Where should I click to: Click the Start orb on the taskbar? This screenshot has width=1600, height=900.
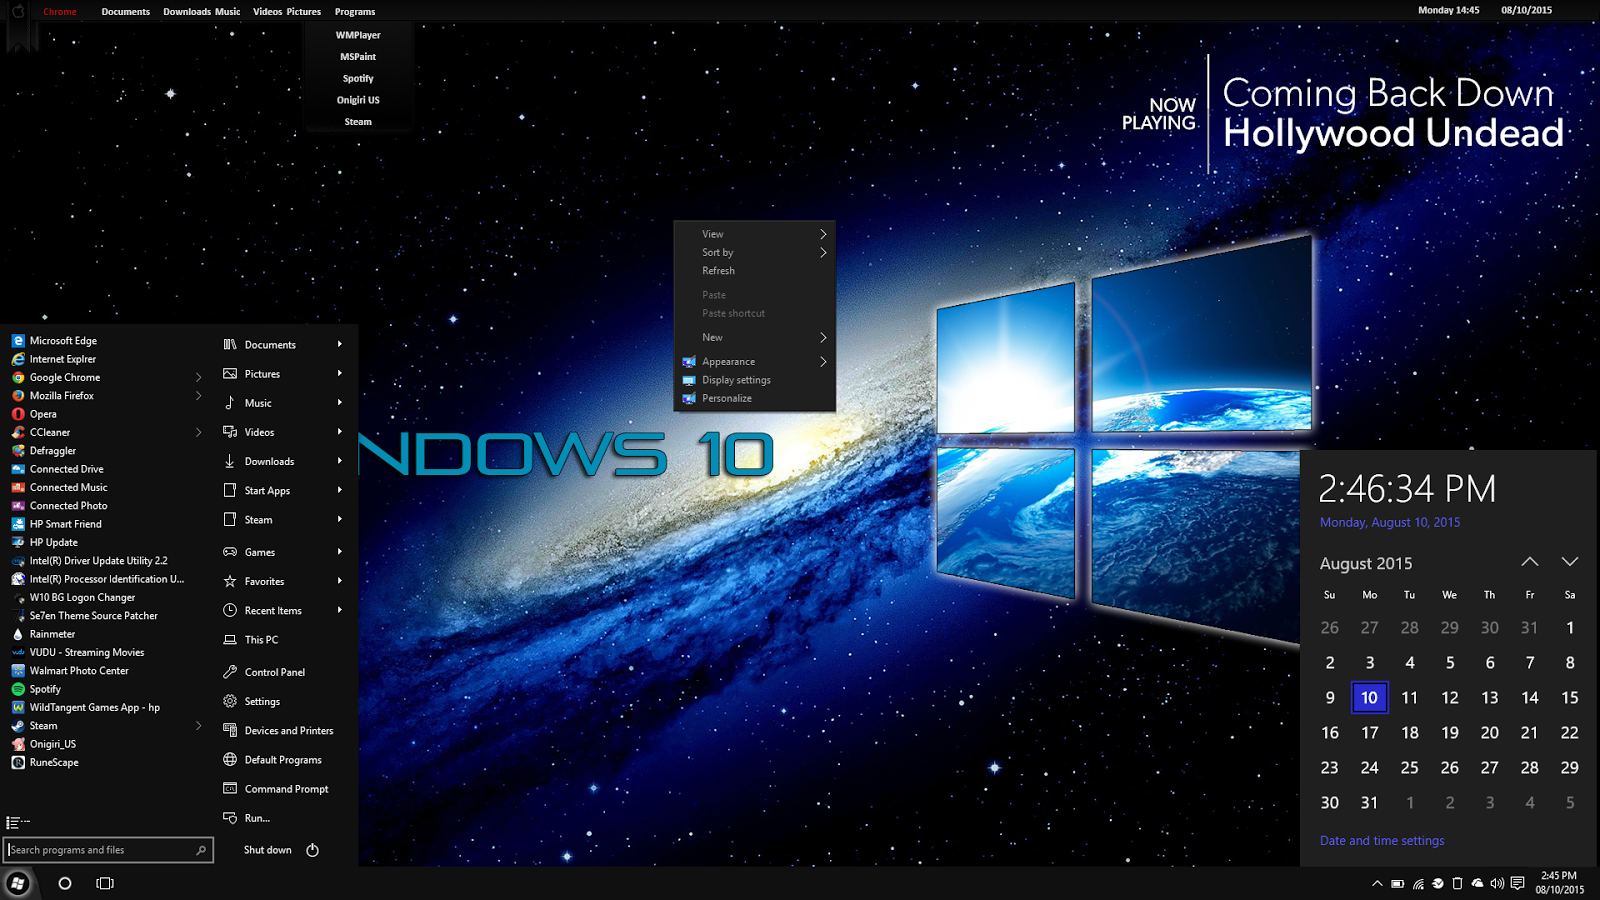pos(18,883)
